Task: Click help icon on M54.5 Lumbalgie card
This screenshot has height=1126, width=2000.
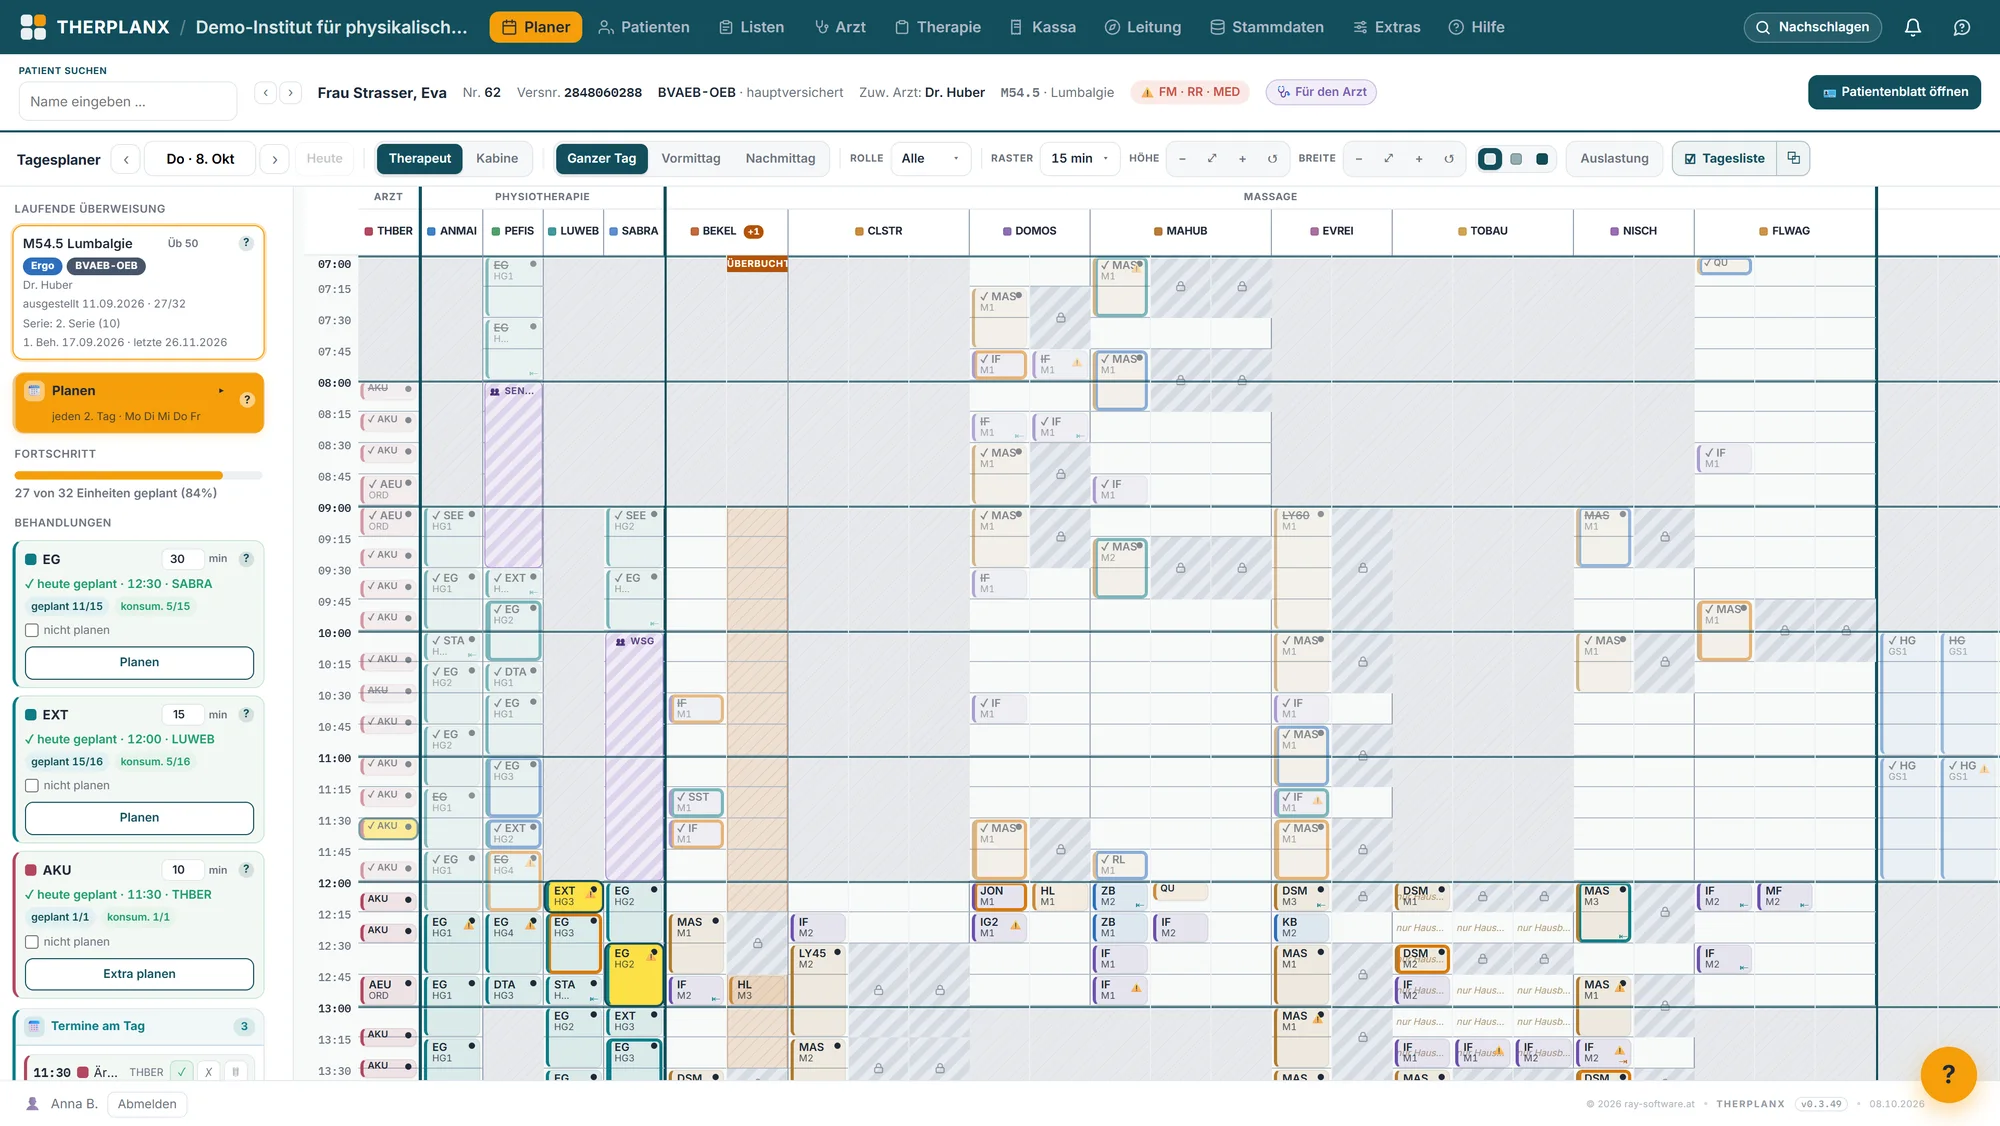Action: 246,243
